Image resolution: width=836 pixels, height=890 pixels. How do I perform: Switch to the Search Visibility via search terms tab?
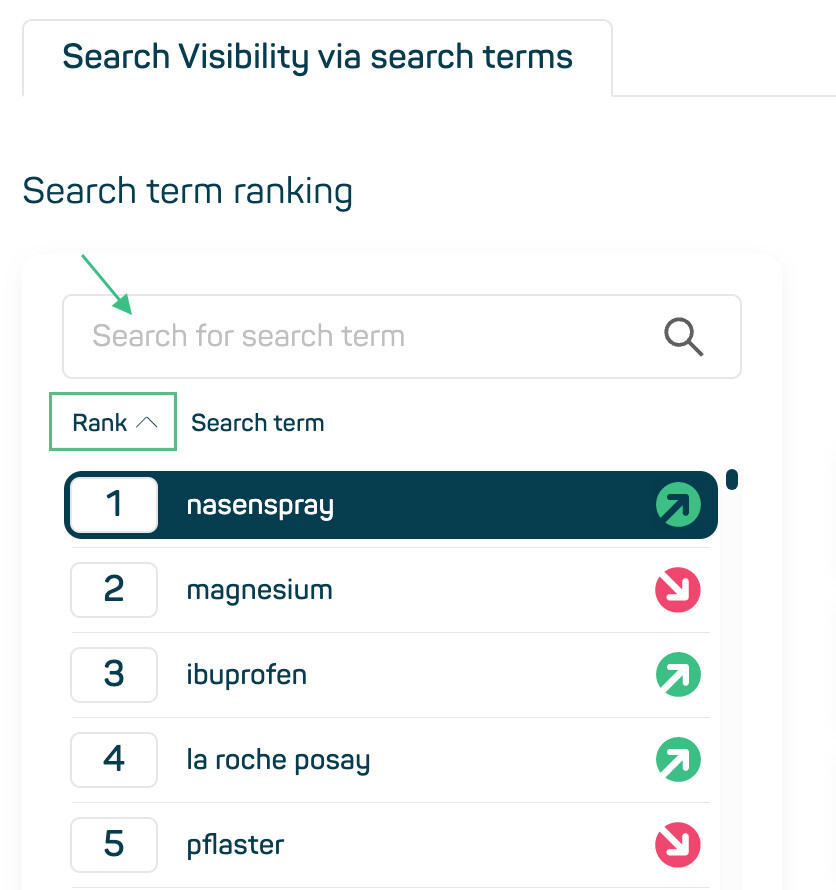pos(317,57)
